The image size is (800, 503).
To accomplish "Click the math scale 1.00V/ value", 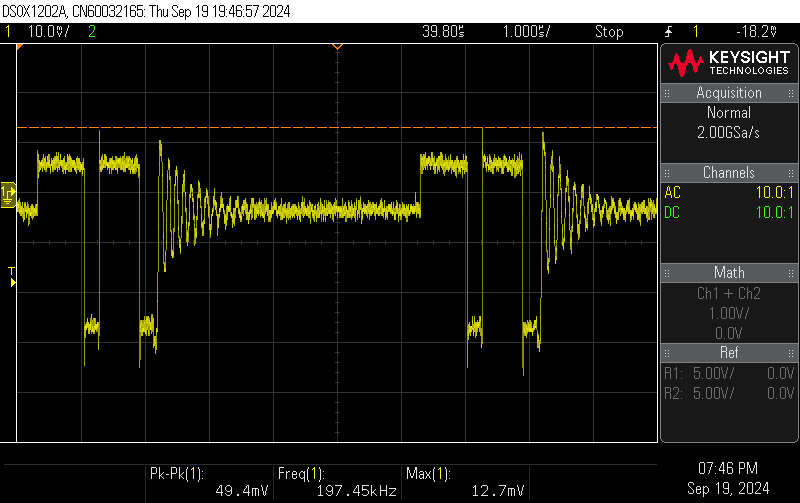I will click(729, 313).
